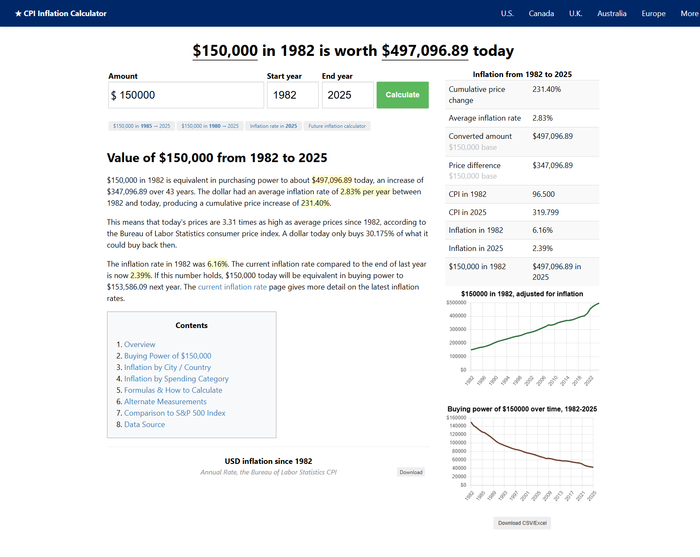The width and height of the screenshot is (700, 557).
Task: Open the Inflation rate in 2025 chip
Action: [x=273, y=126]
